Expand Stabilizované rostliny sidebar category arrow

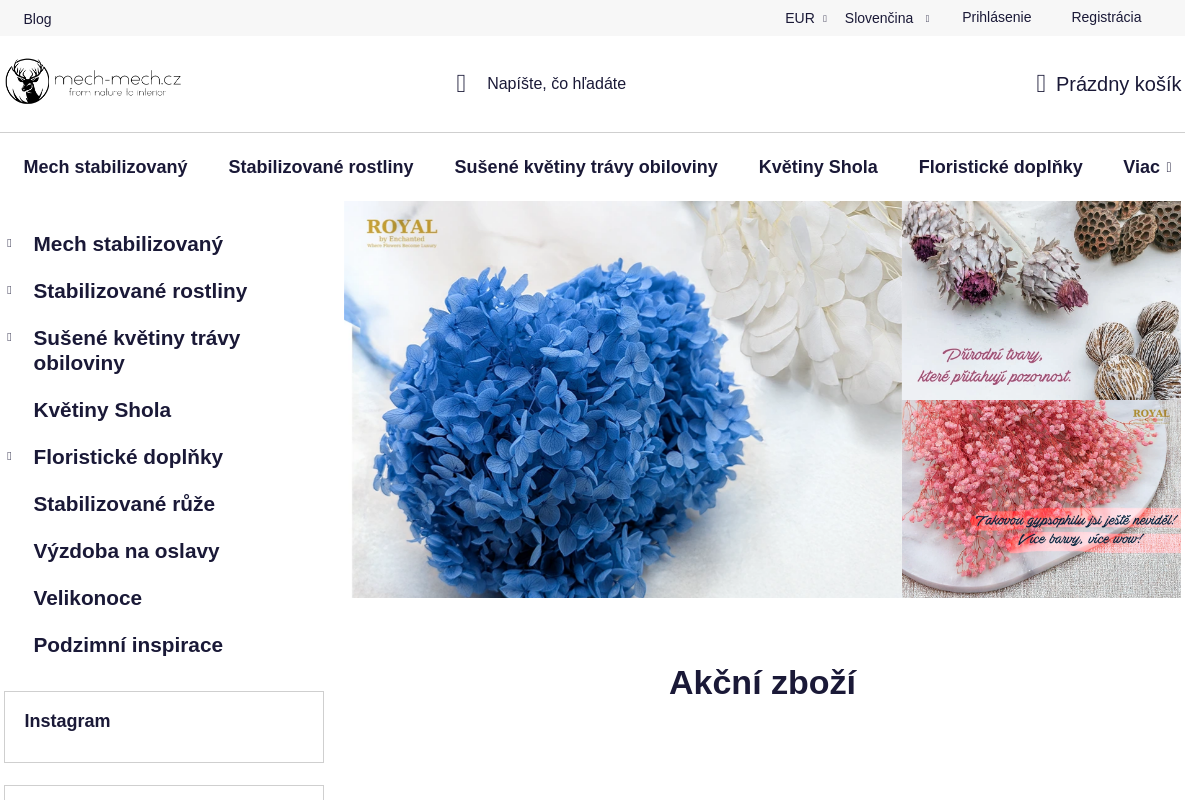click(x=9, y=290)
